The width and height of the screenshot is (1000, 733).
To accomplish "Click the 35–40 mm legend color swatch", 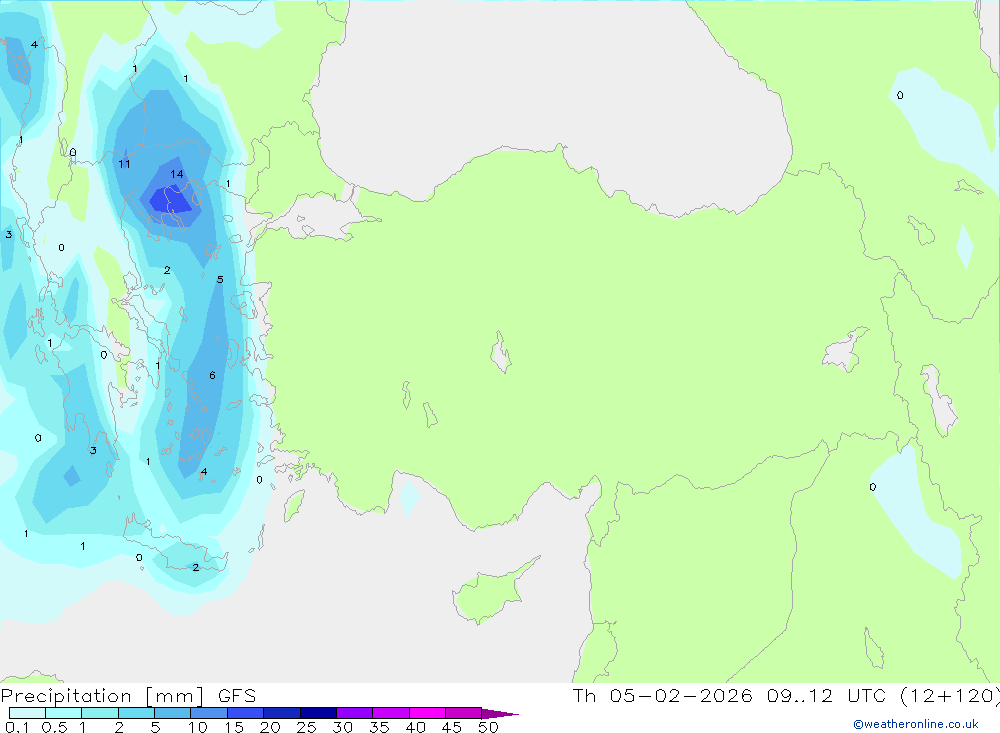I will [x=391, y=713].
